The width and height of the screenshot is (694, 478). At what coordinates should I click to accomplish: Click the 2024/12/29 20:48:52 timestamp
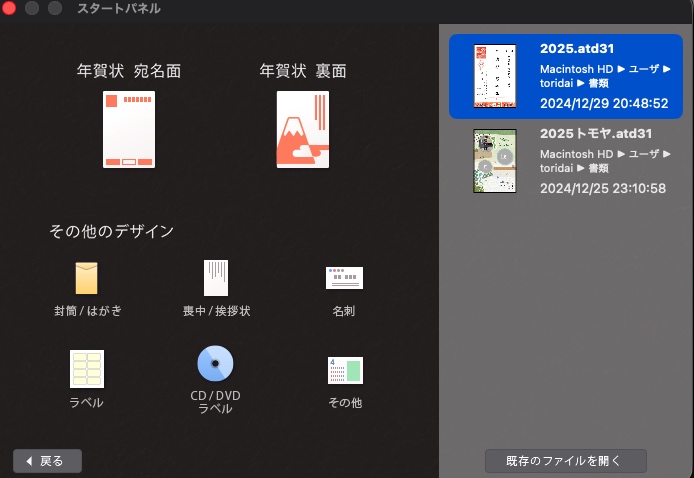click(604, 103)
